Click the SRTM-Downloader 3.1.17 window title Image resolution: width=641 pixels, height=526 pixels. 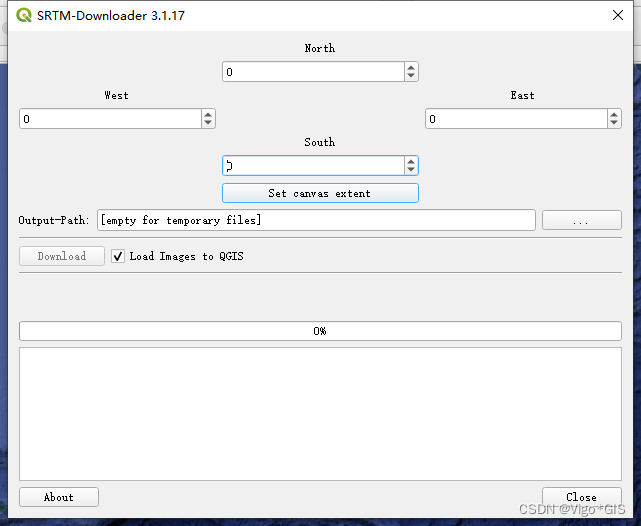[x=111, y=16]
